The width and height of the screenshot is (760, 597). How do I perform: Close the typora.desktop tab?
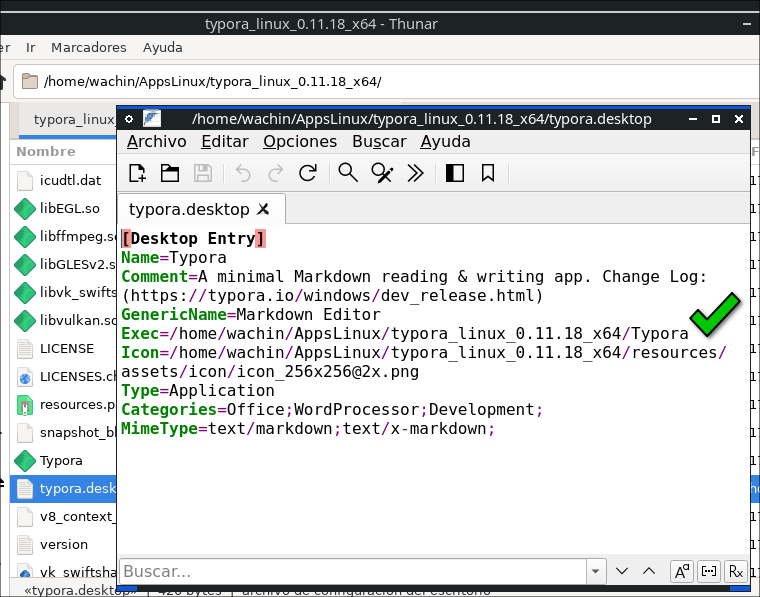[263, 209]
